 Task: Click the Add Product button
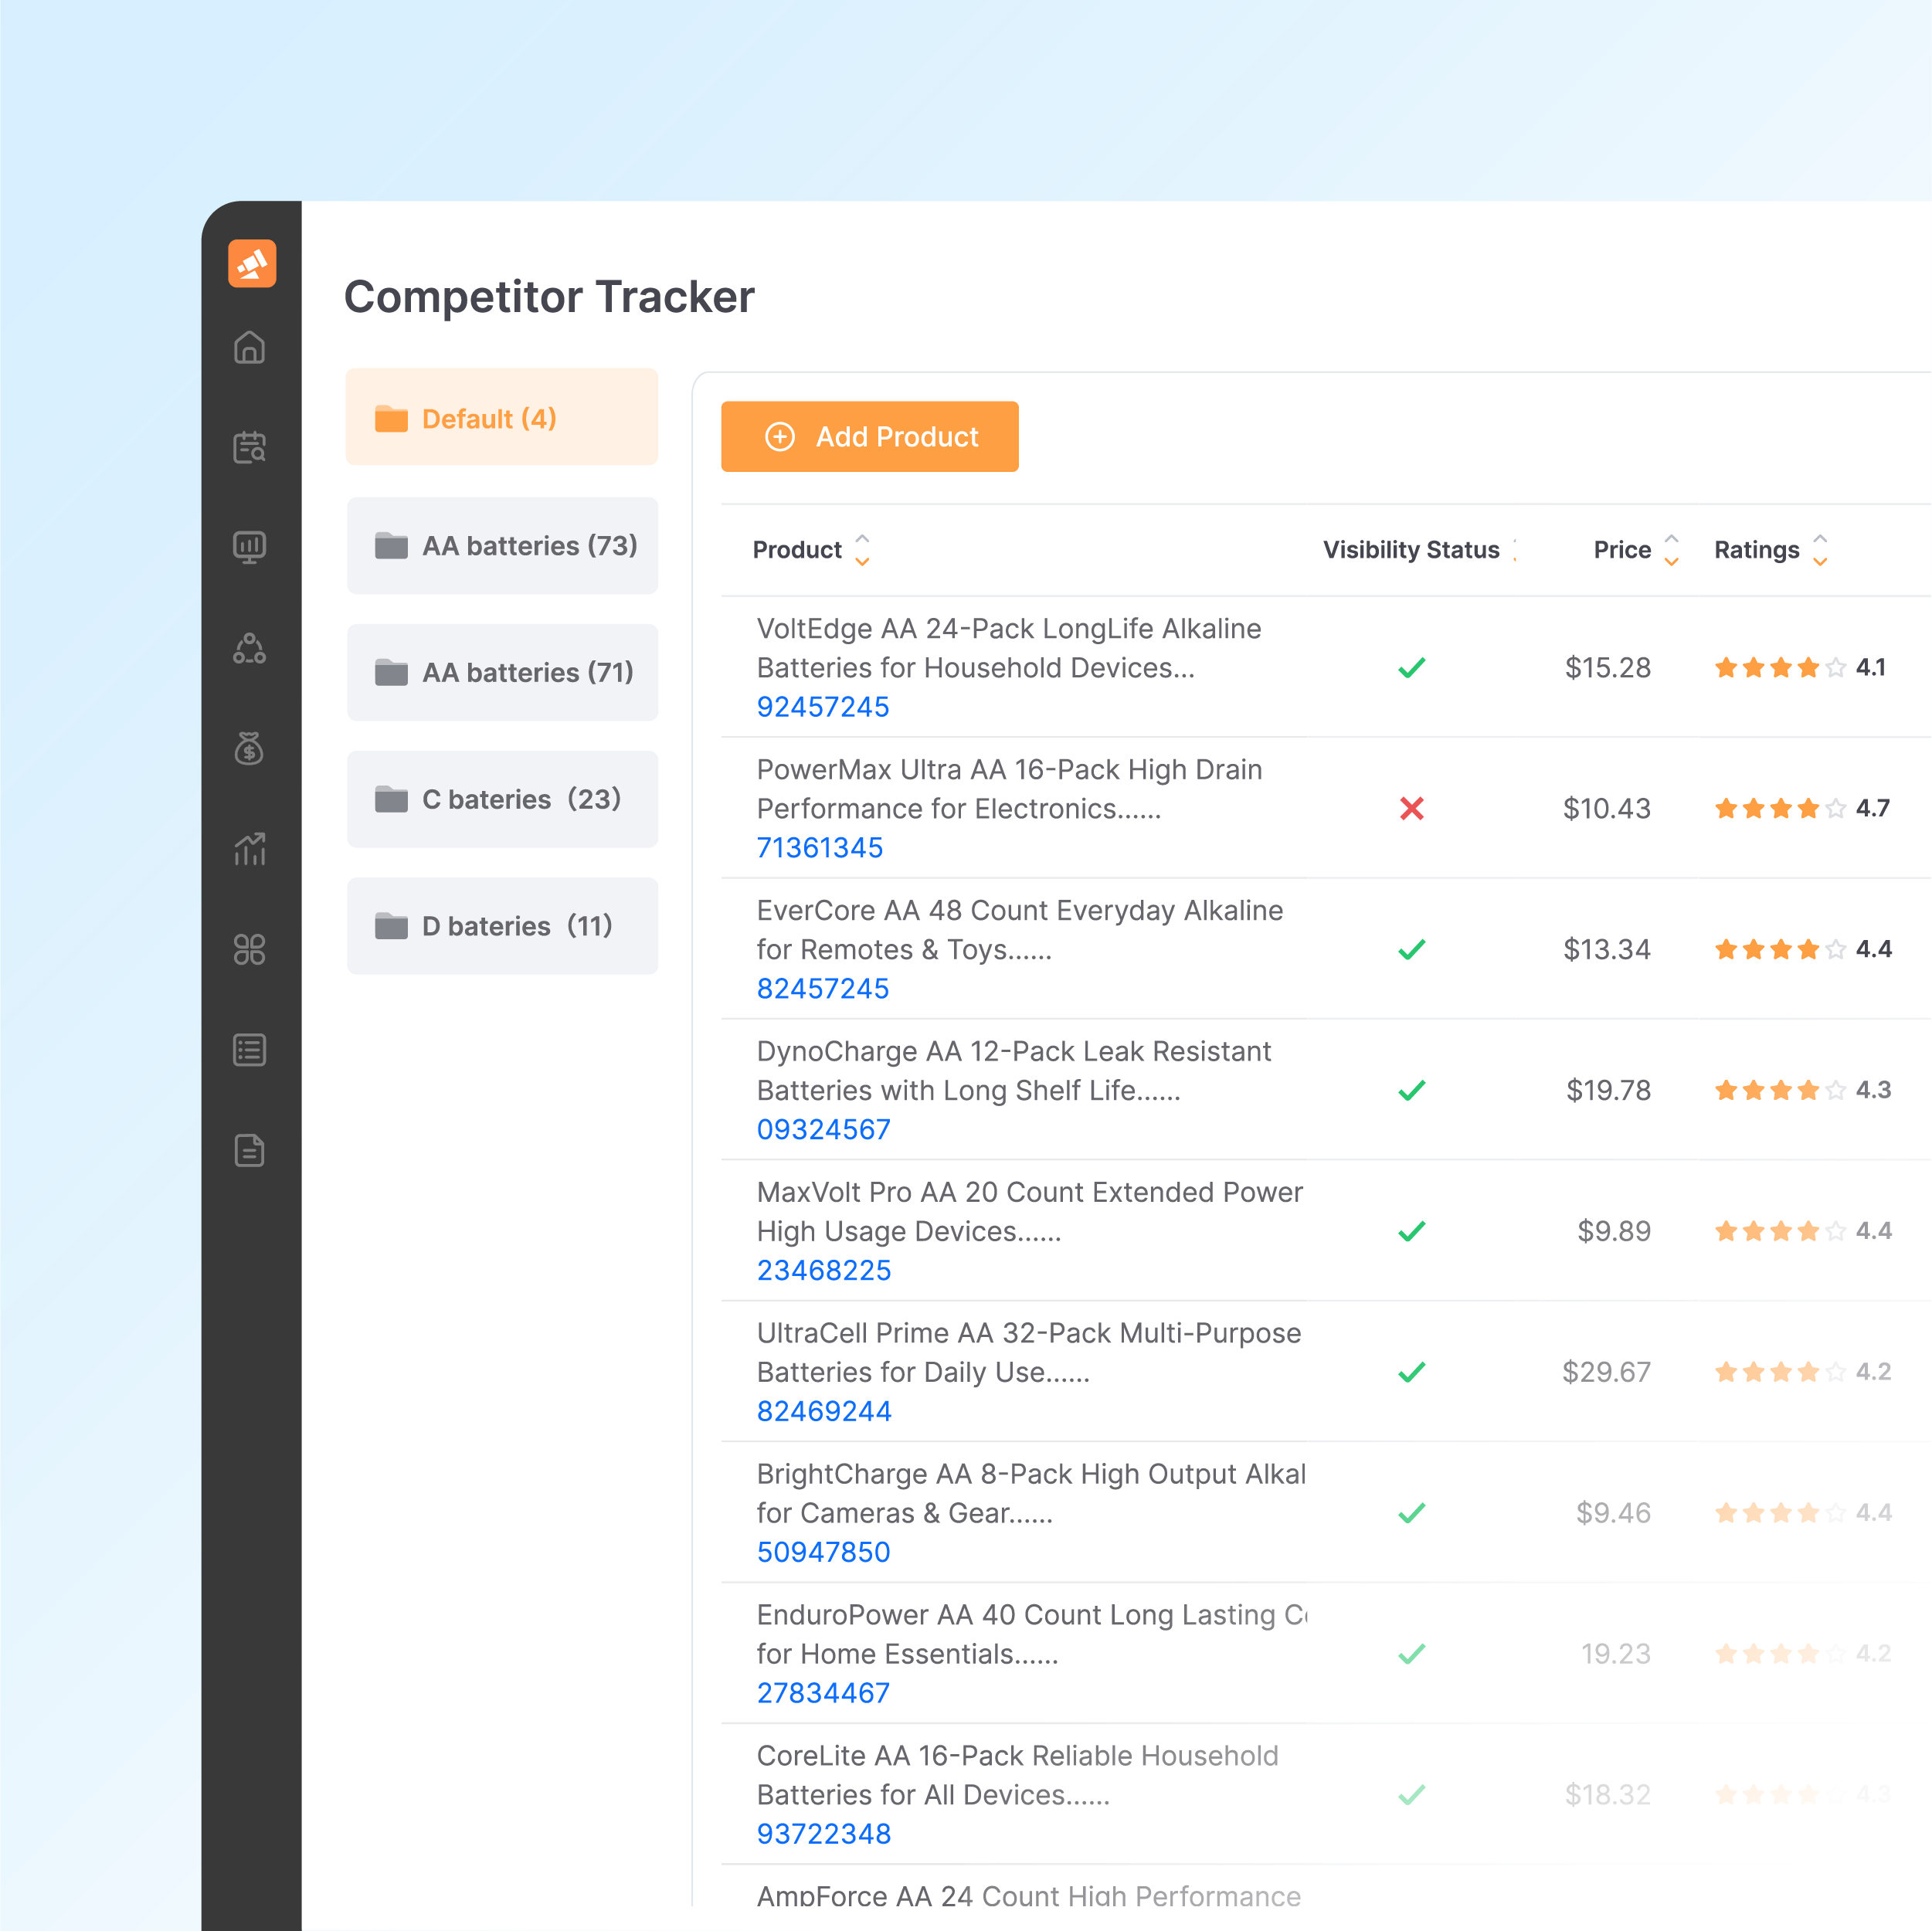[869, 437]
